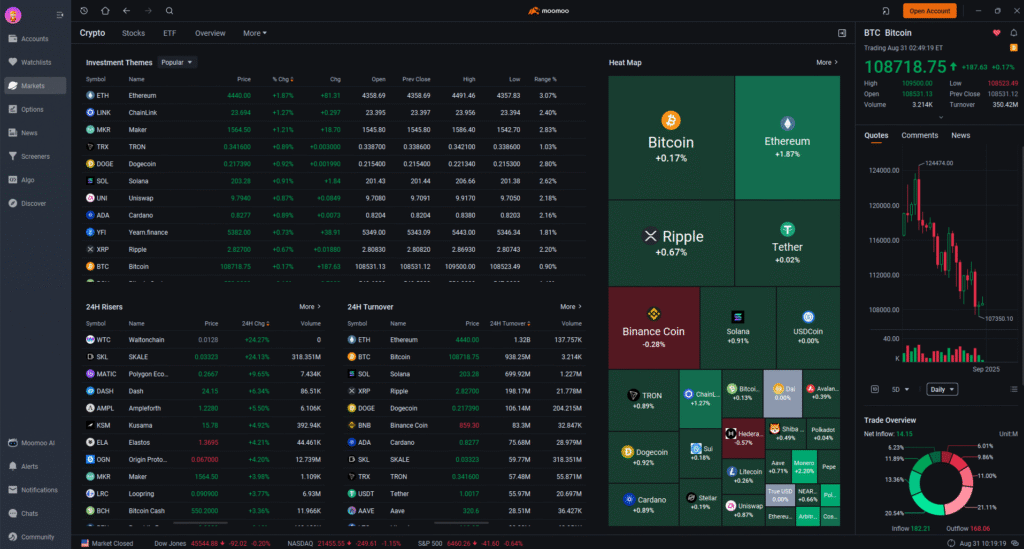Select the ChainLink row in Investment Themes
This screenshot has width=1024, height=549.
tap(334, 112)
